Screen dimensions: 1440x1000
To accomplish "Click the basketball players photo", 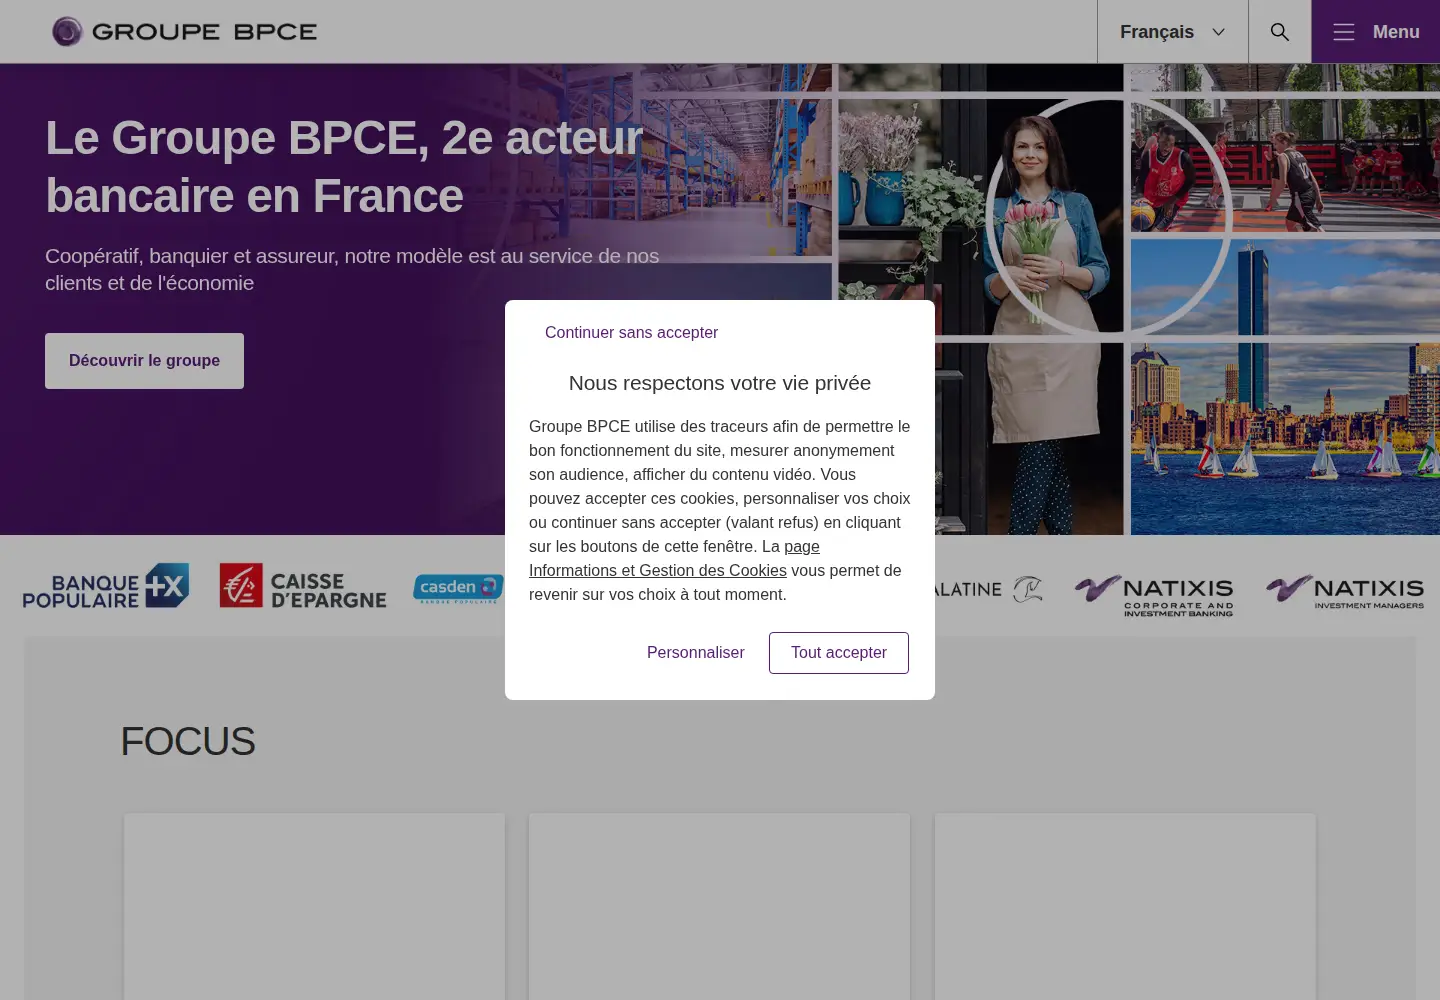I will (x=1285, y=165).
